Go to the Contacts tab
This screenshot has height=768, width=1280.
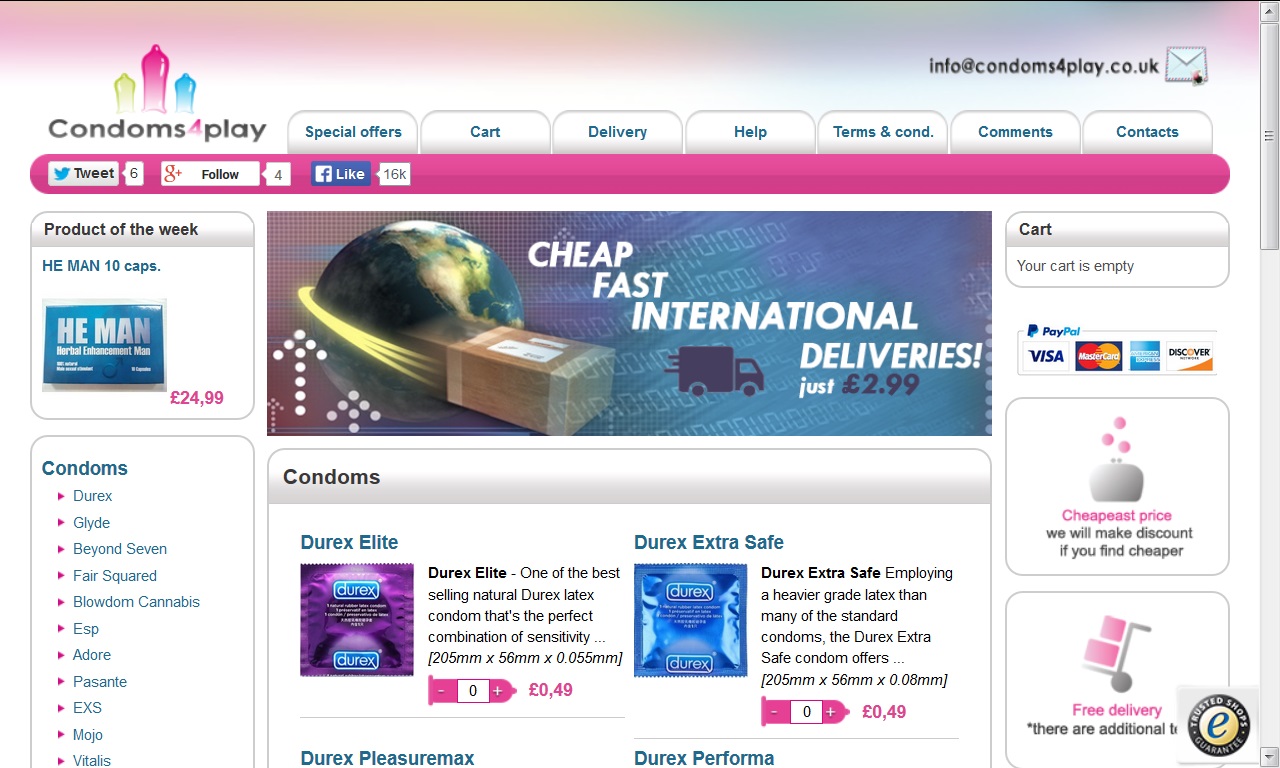coord(1147,132)
